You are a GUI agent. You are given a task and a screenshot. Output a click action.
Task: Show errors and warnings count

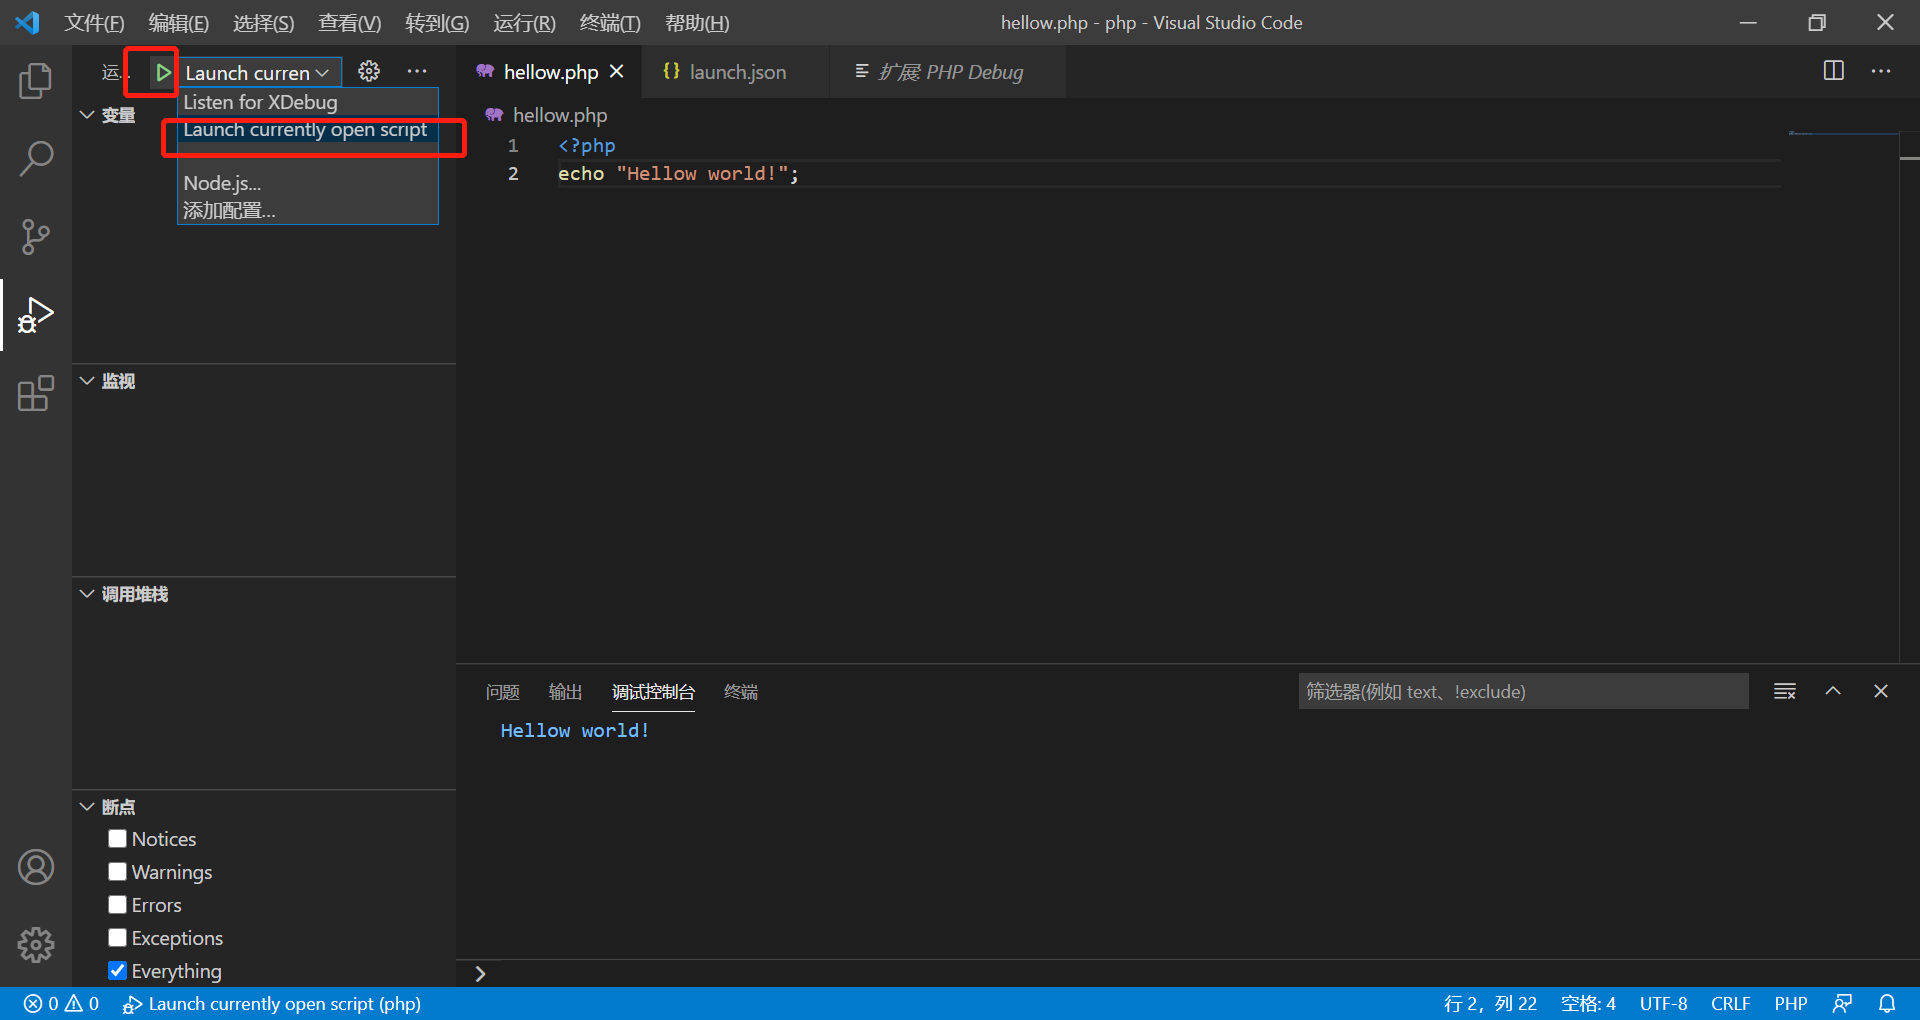click(x=62, y=1003)
